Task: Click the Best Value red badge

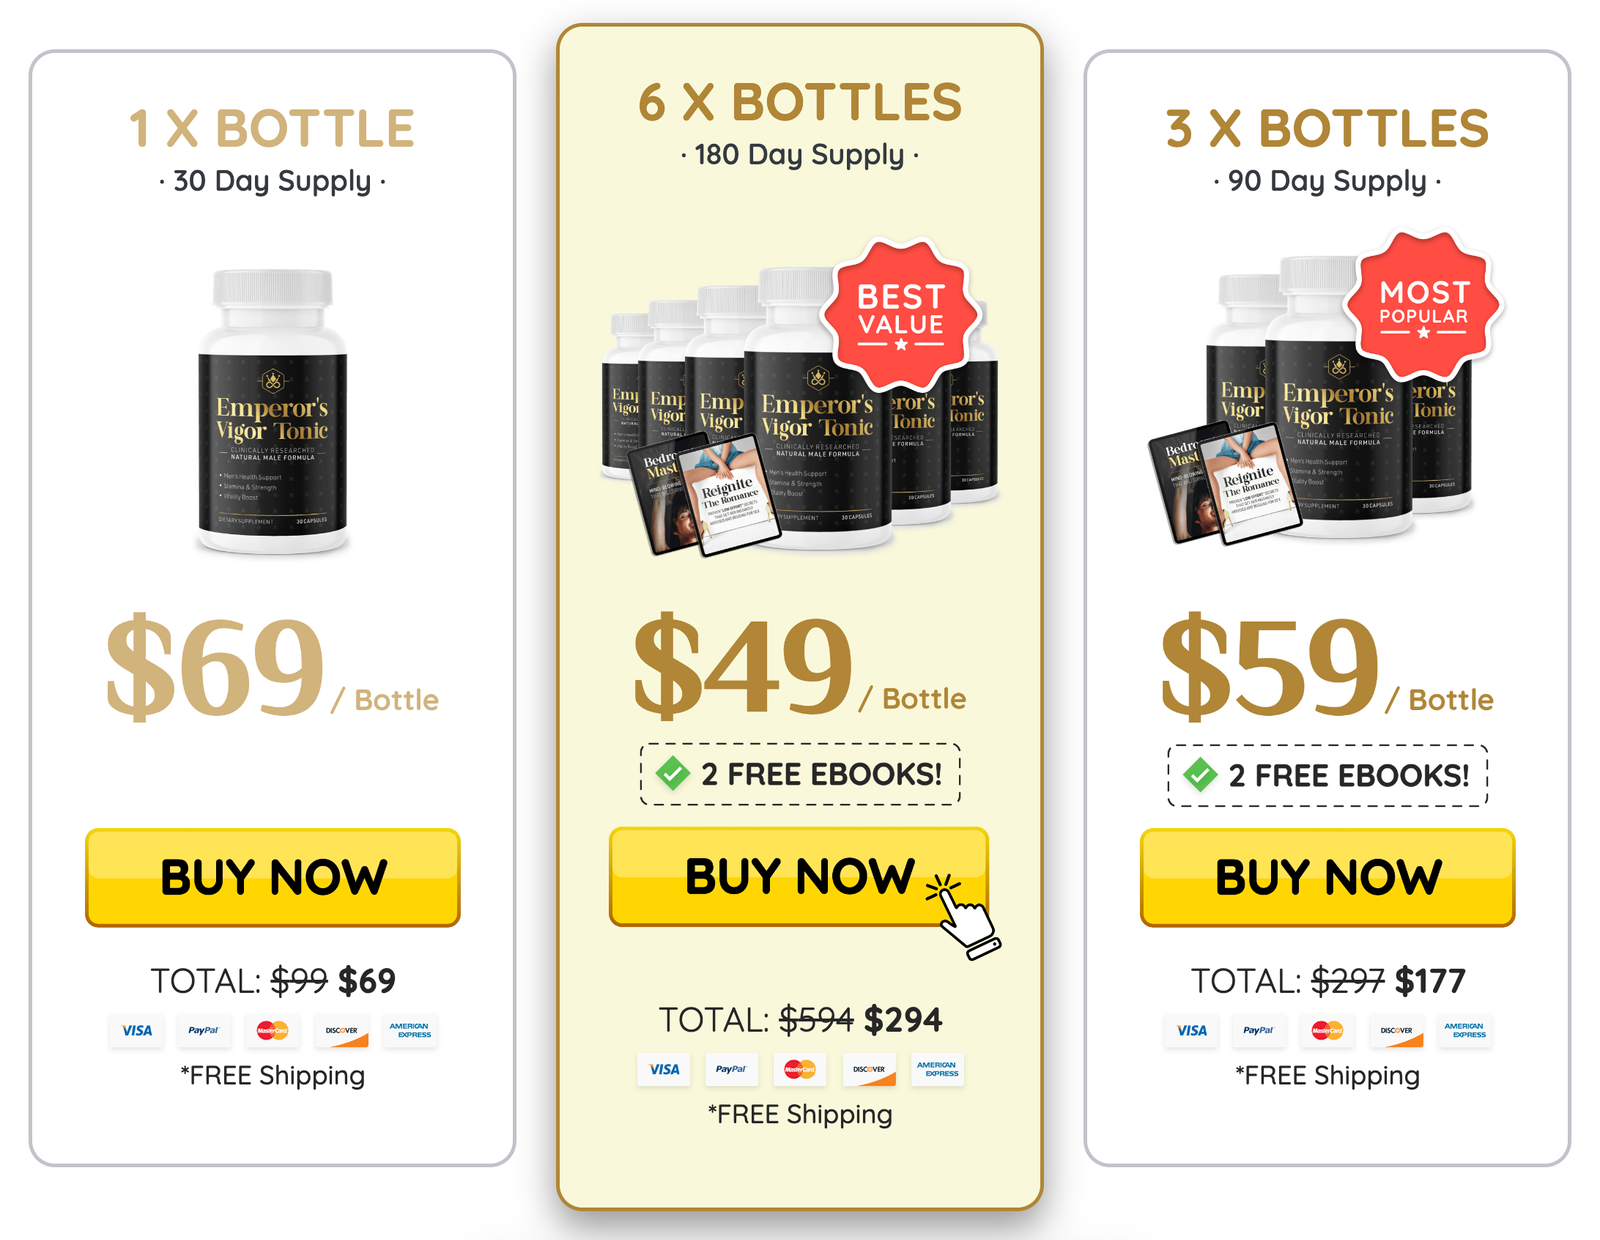Action: [x=901, y=314]
